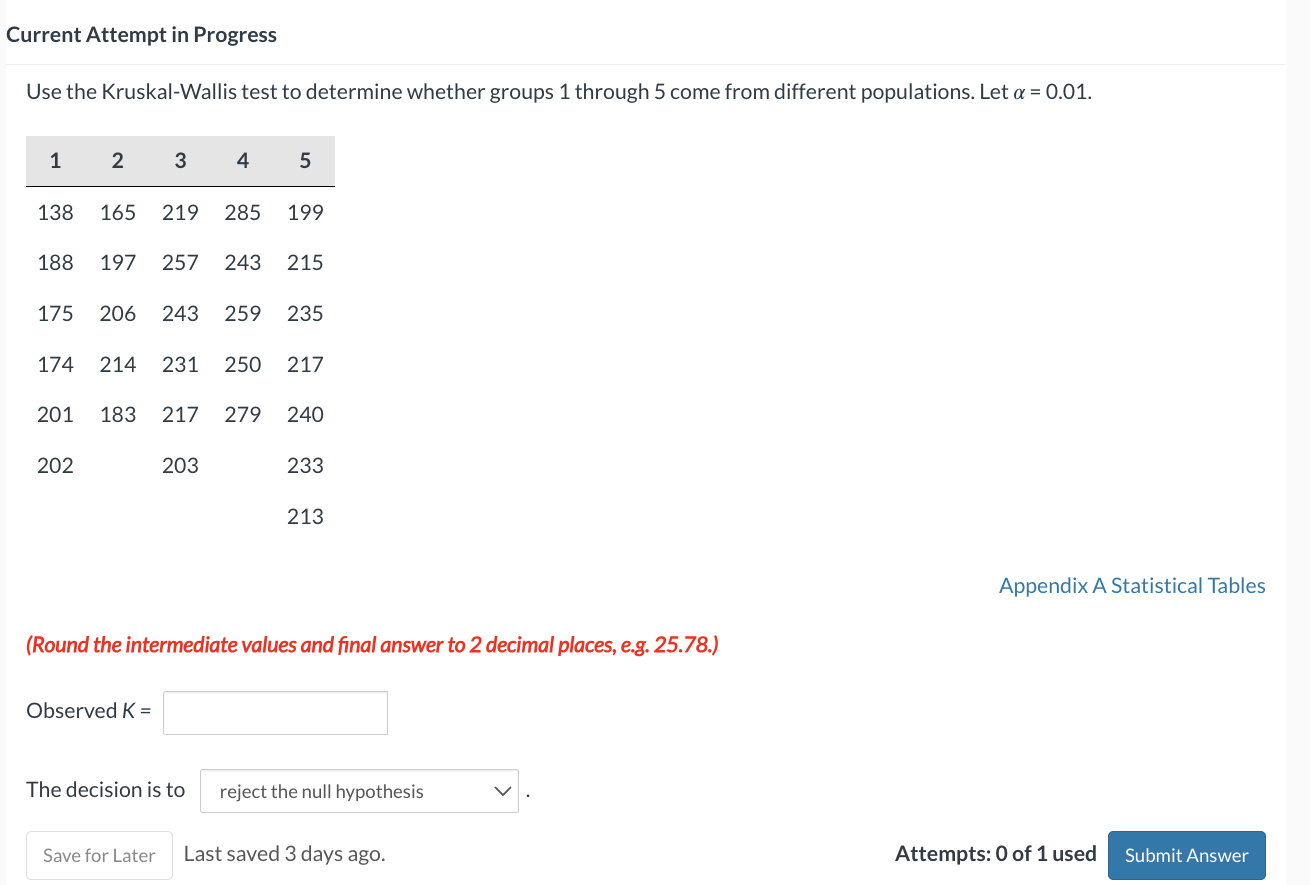Open the decision dropdown menu
This screenshot has height=885, width=1310.
coord(359,791)
